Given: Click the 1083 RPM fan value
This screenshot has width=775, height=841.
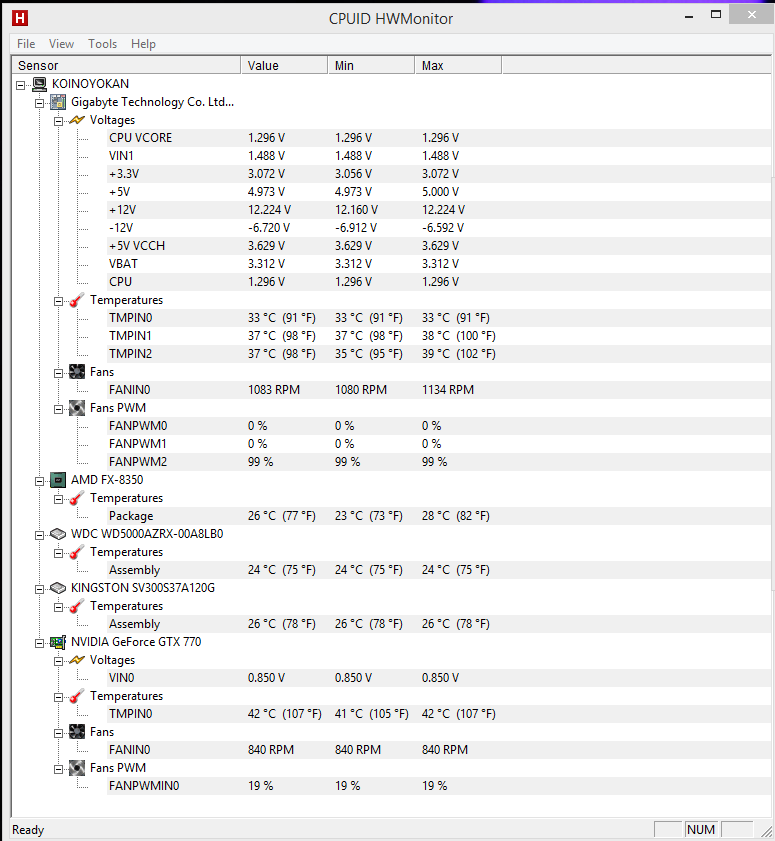Looking at the screenshot, I should pos(274,390).
